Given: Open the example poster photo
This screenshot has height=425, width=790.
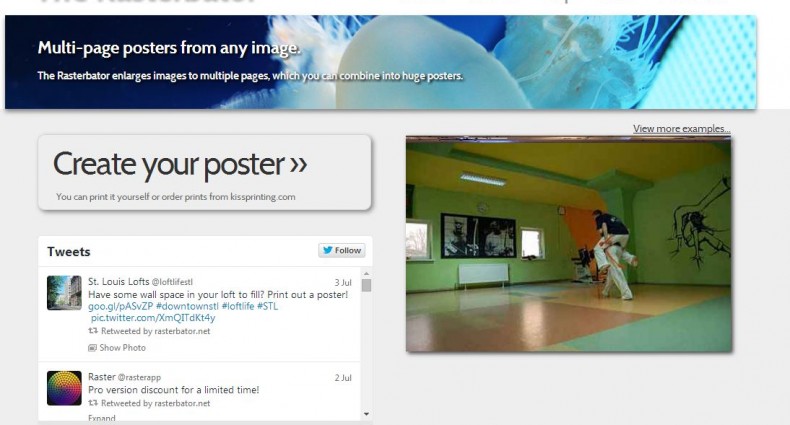Looking at the screenshot, I should coord(568,245).
